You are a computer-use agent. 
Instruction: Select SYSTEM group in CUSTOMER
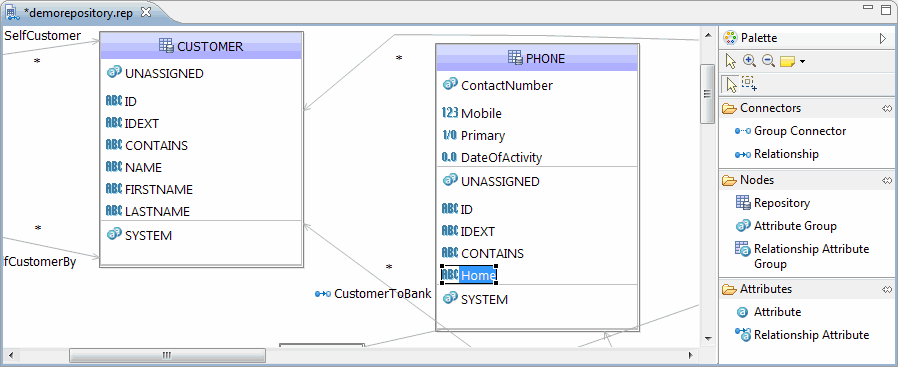139,235
